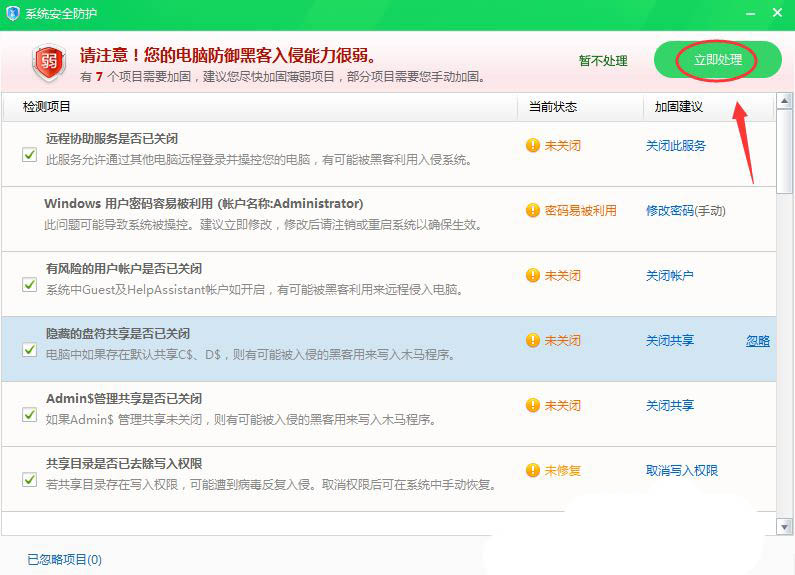Viewport: 795px width, 575px height.
Task: Minimize the 系统安全防护 window
Action: click(749, 12)
